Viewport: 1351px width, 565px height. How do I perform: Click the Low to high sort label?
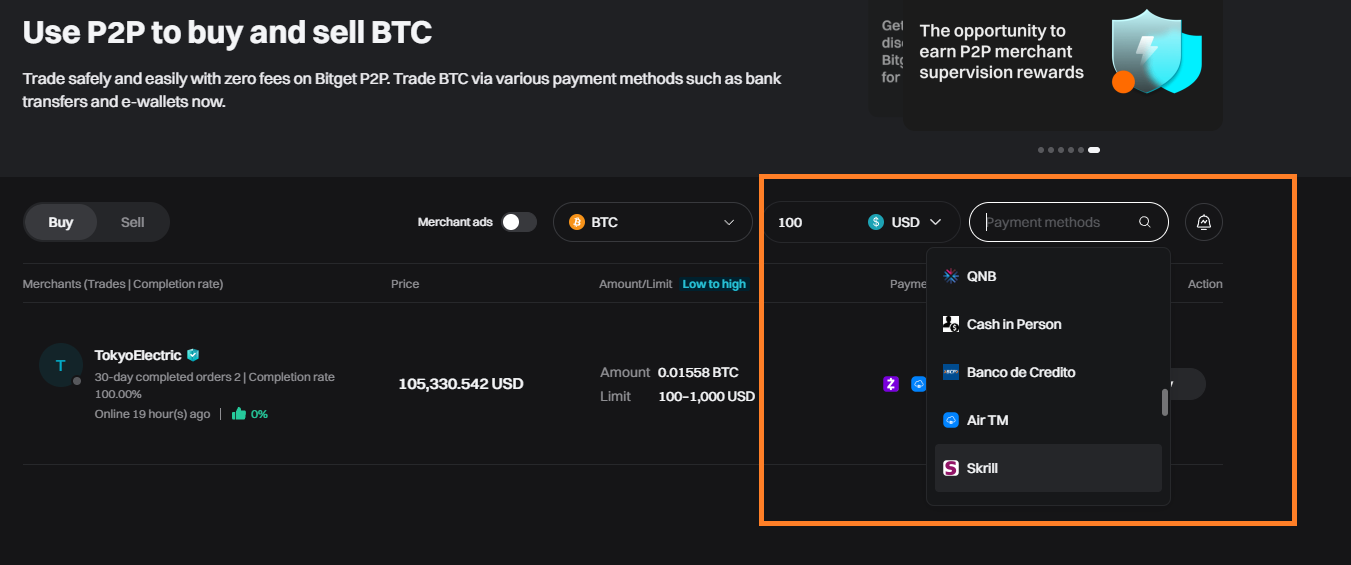pos(714,284)
